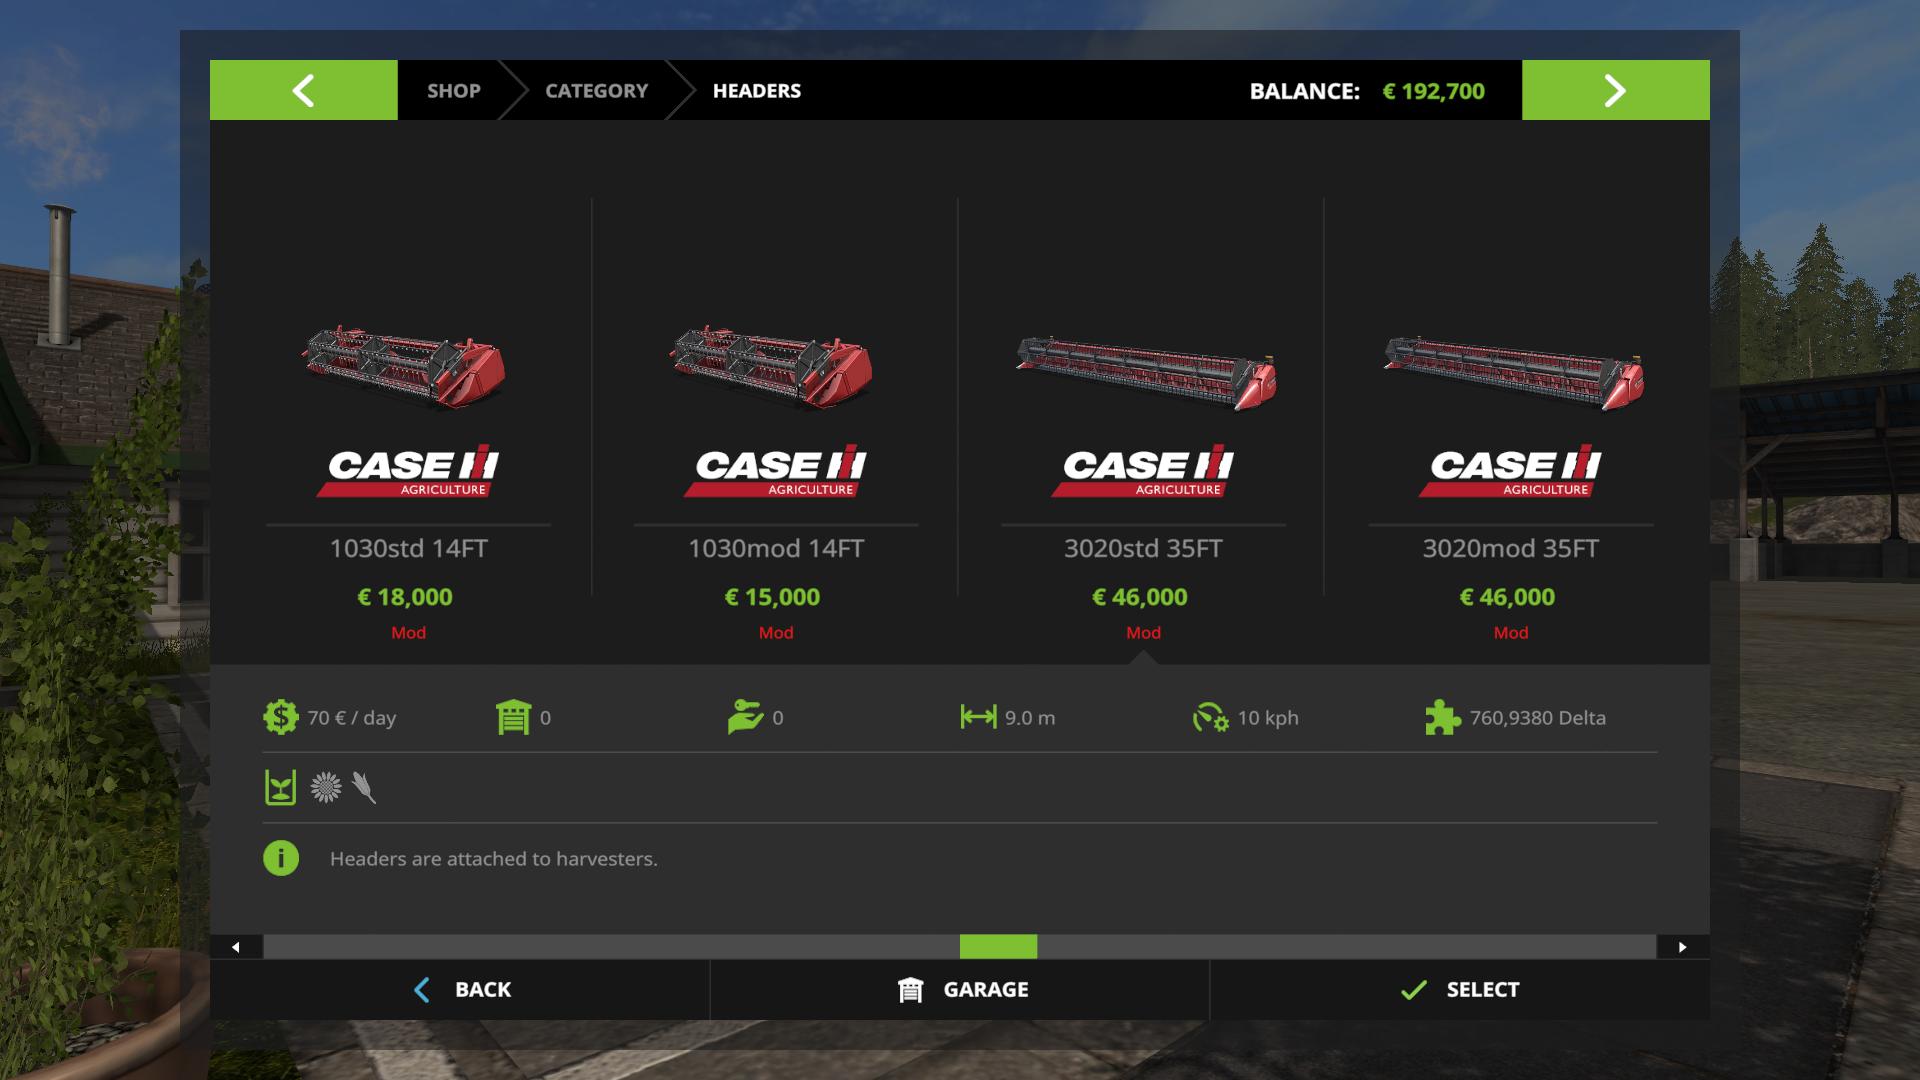Open the GARAGE button
Viewport: 1920px width, 1080px height.
960,989
